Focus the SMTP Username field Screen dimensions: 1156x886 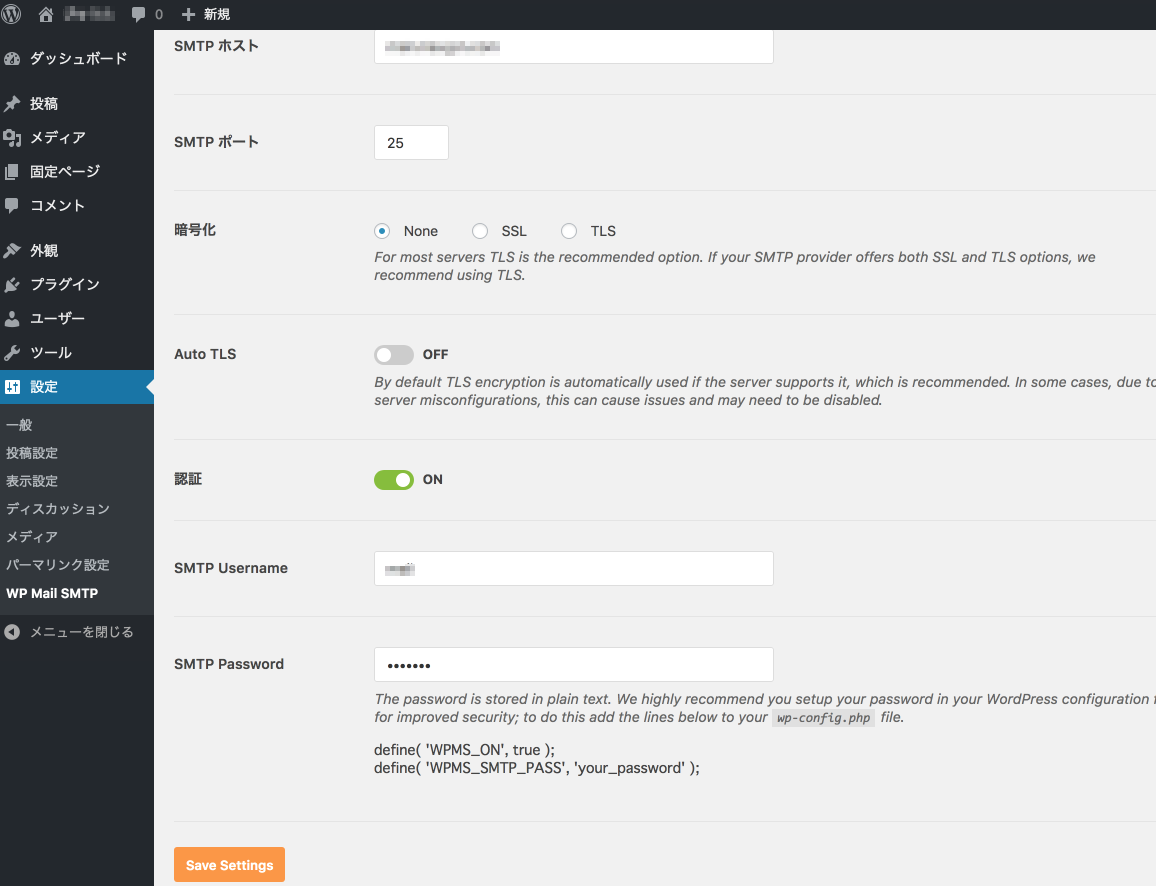tap(574, 568)
